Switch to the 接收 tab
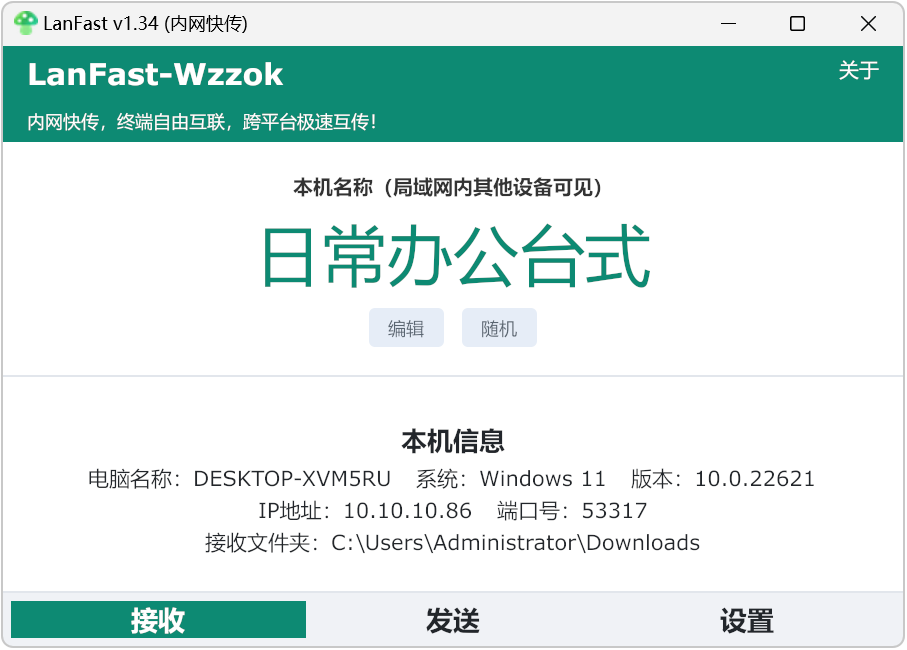This screenshot has width=907, height=650. pos(158,619)
